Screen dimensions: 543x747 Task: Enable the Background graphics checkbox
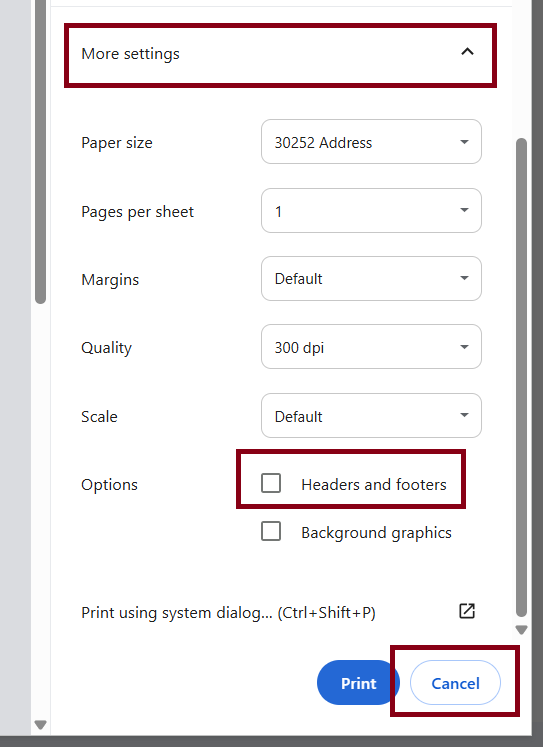coord(271,531)
